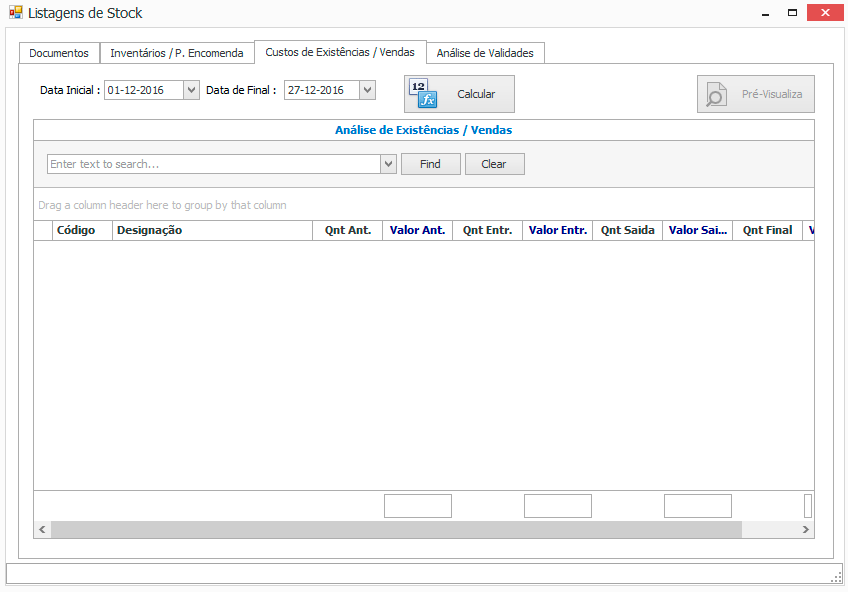Go to the Análise de Validades tab
The height and width of the screenshot is (592, 848).
[x=485, y=53]
